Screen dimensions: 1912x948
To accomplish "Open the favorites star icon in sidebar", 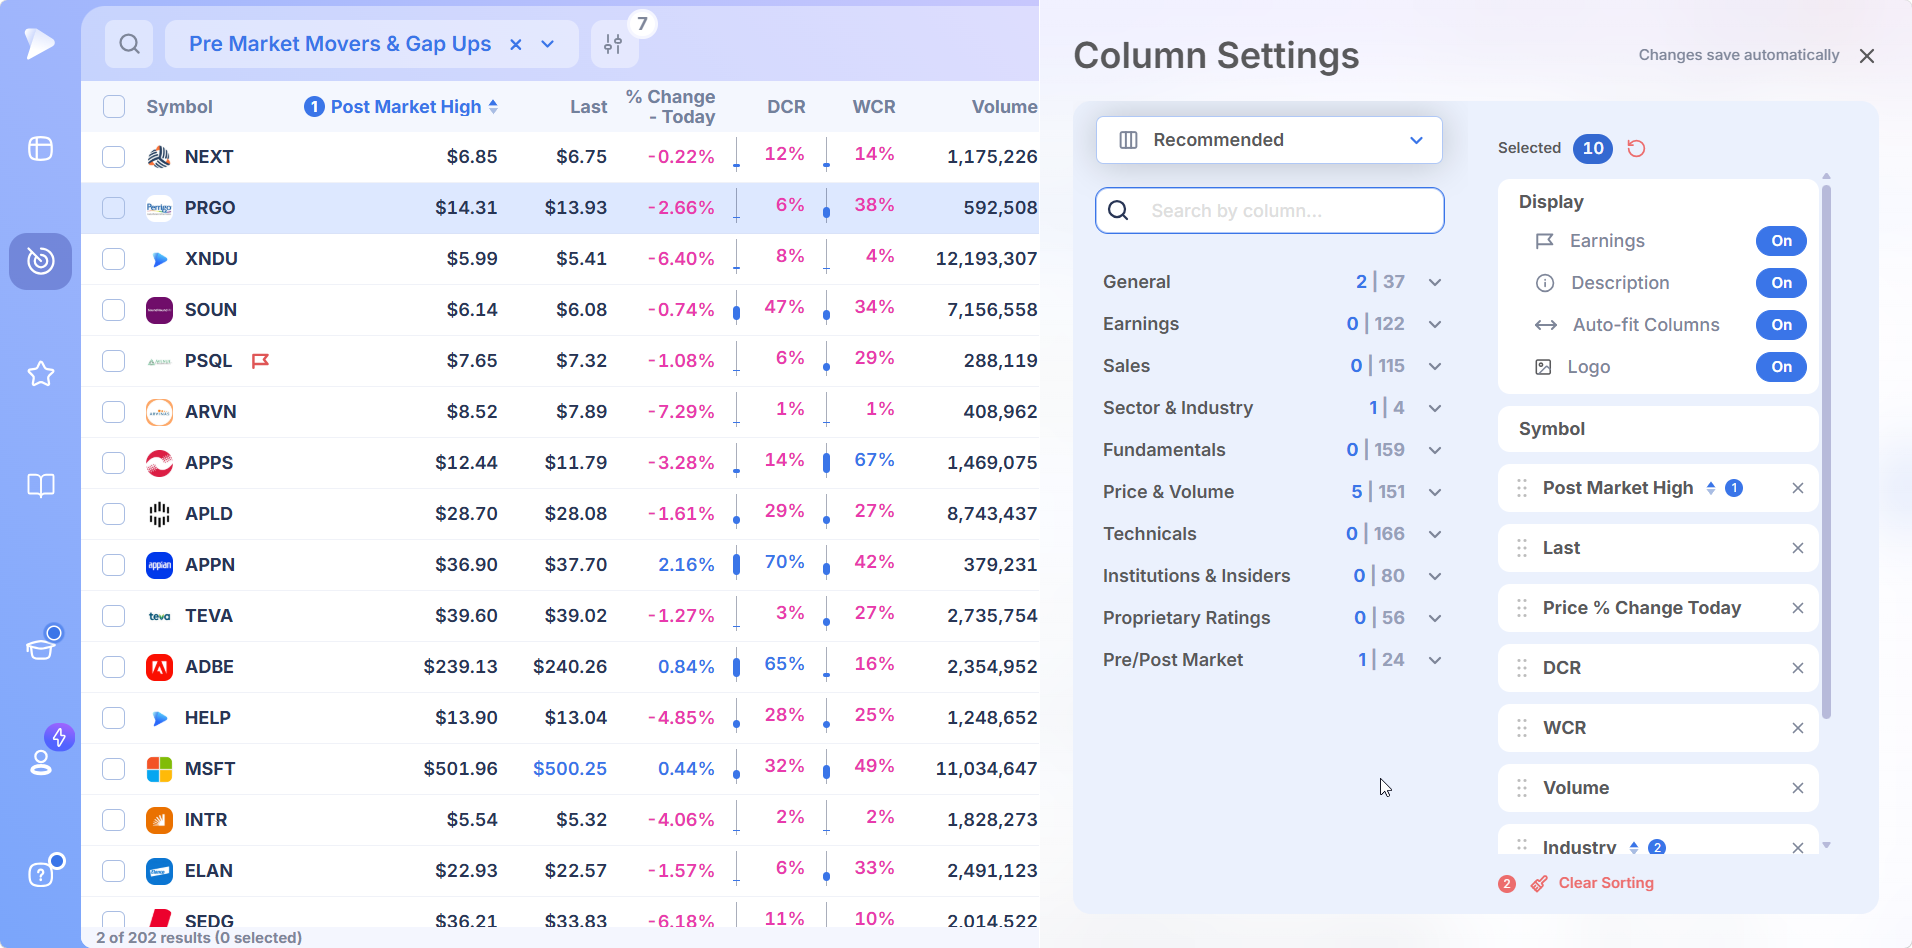I will [41, 374].
